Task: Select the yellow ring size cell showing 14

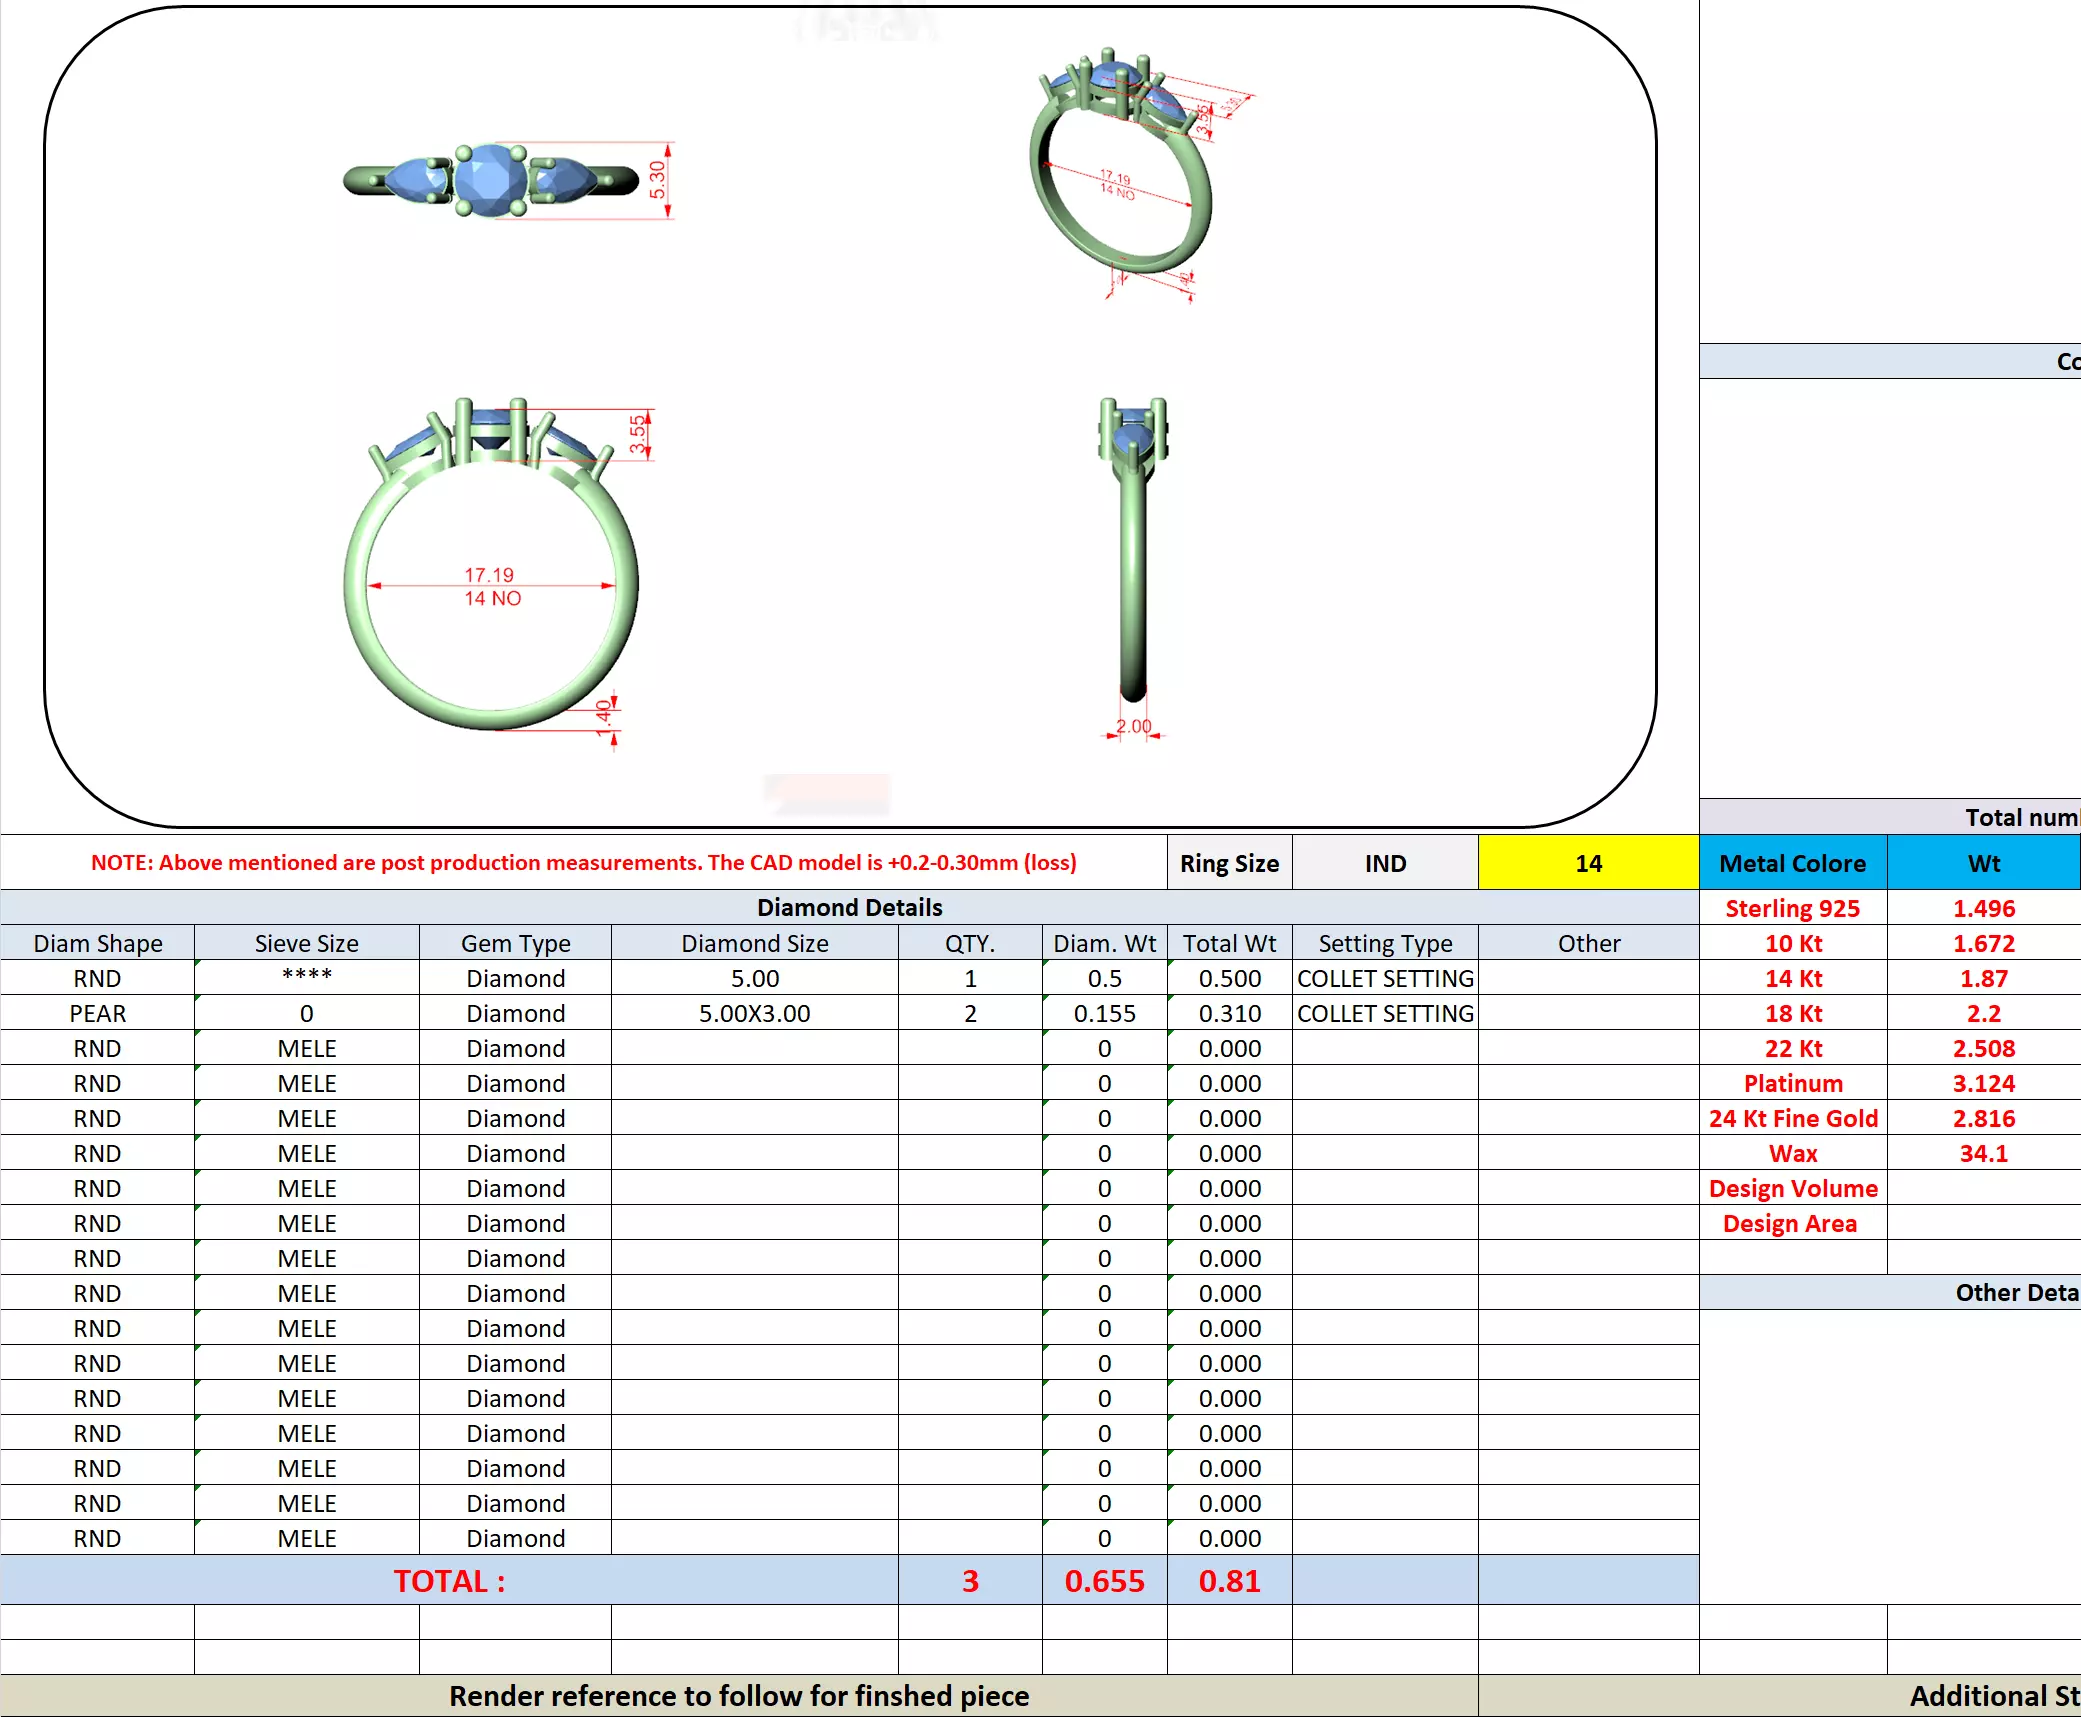Action: click(1588, 863)
